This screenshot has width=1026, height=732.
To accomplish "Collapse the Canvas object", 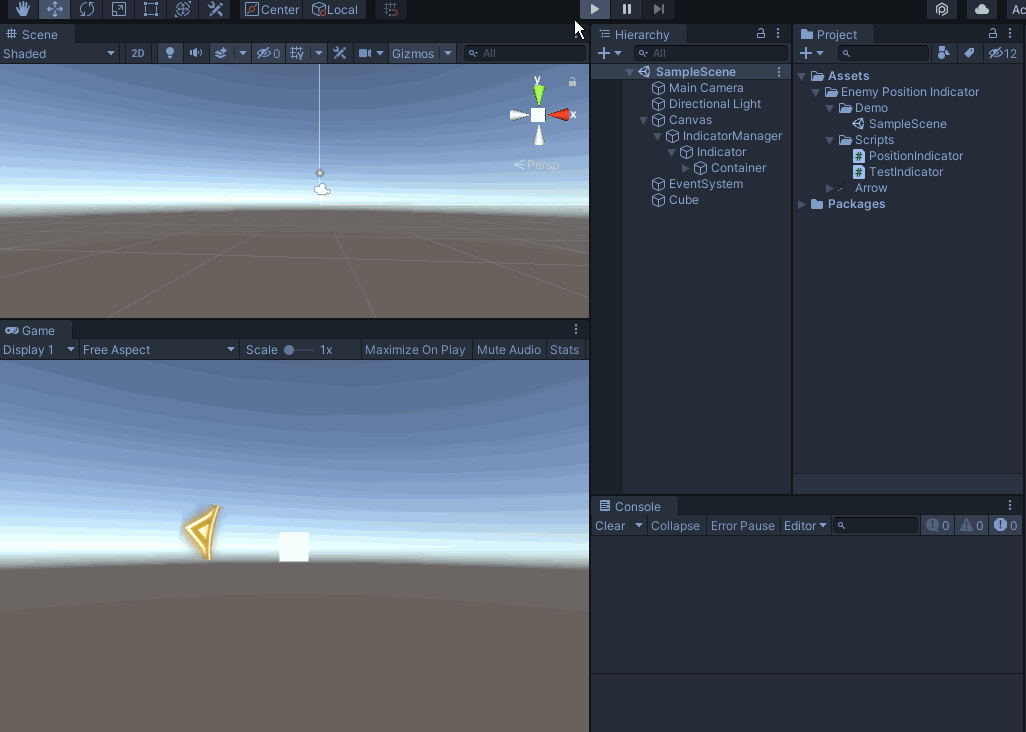I will 643,120.
